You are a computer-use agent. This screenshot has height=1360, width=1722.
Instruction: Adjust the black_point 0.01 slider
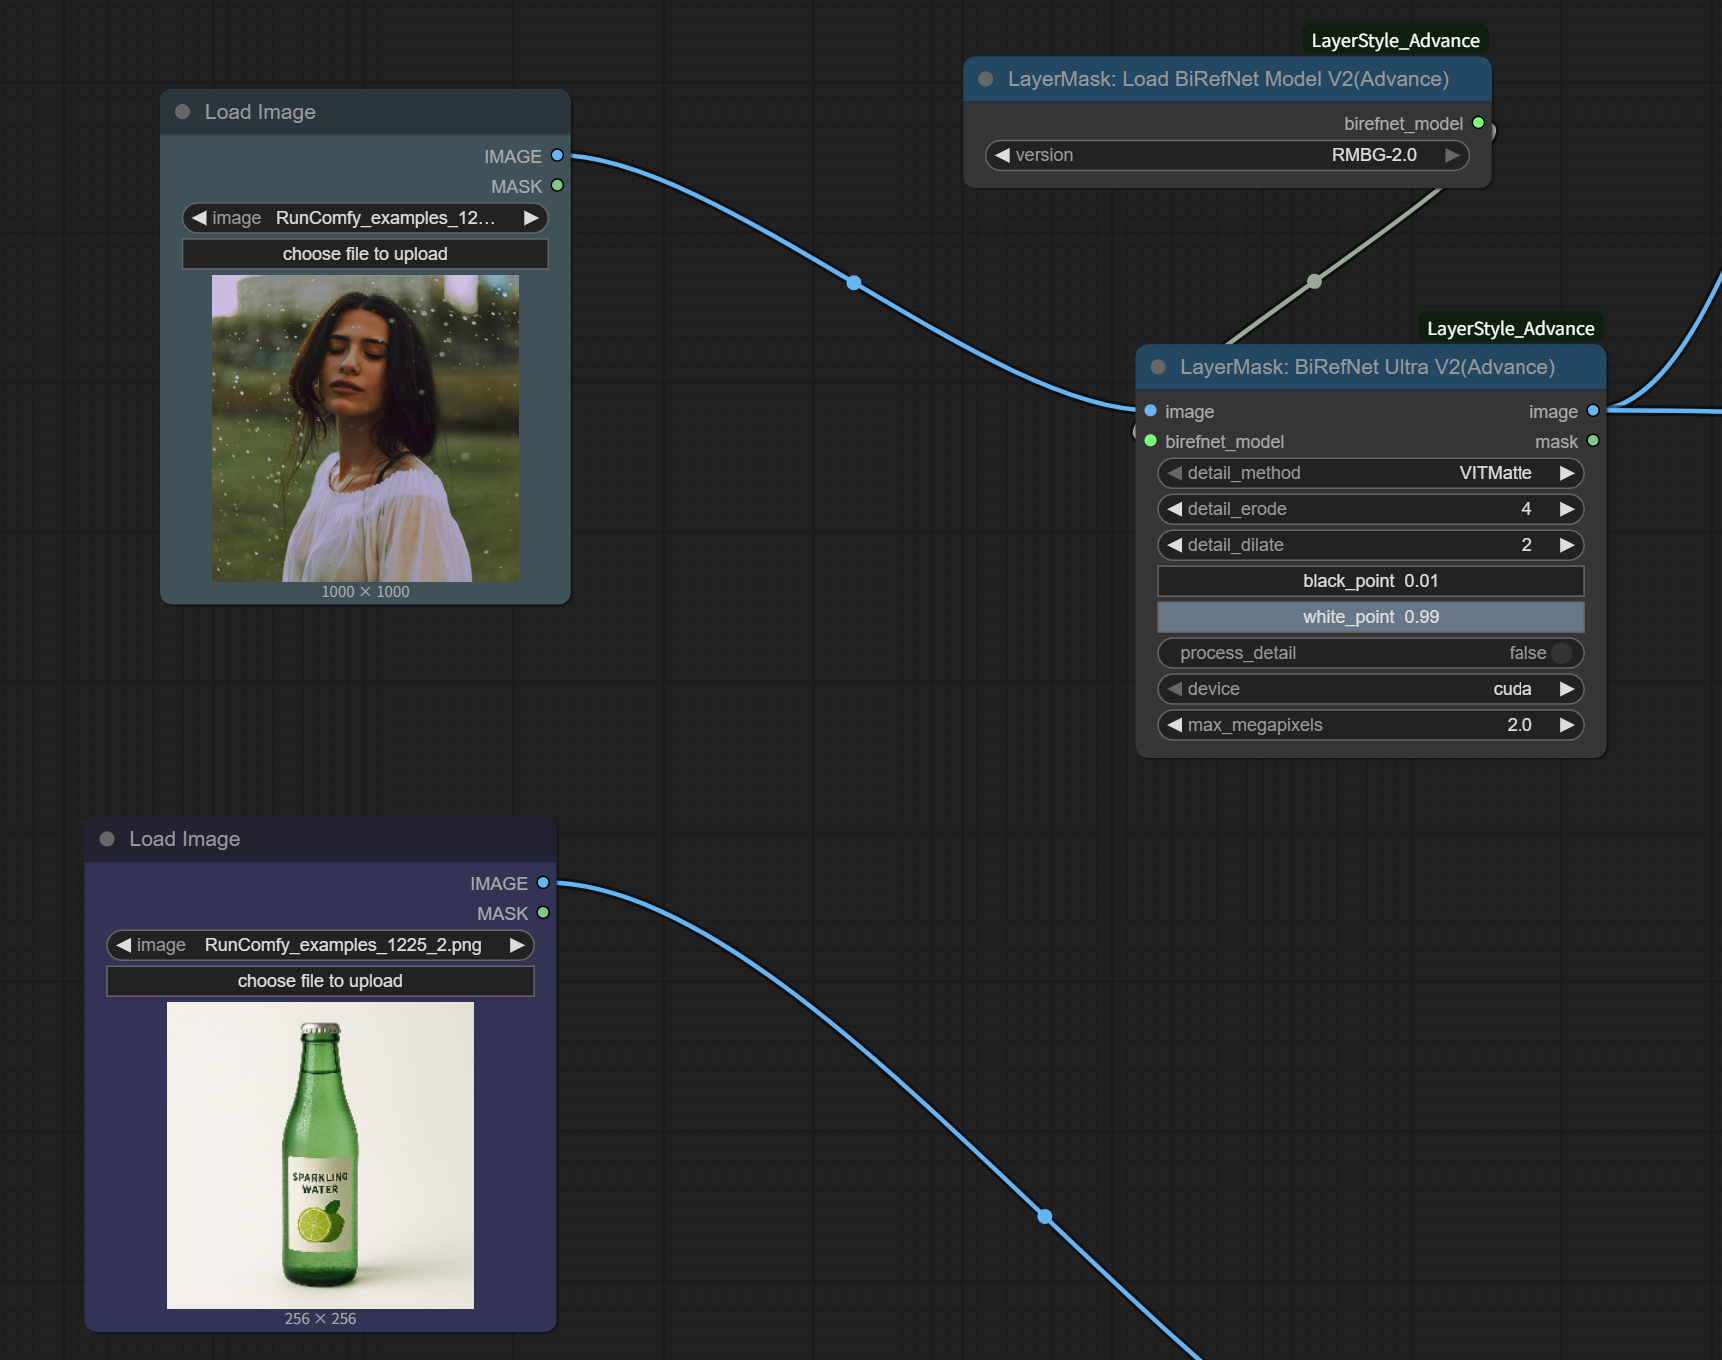point(1371,581)
